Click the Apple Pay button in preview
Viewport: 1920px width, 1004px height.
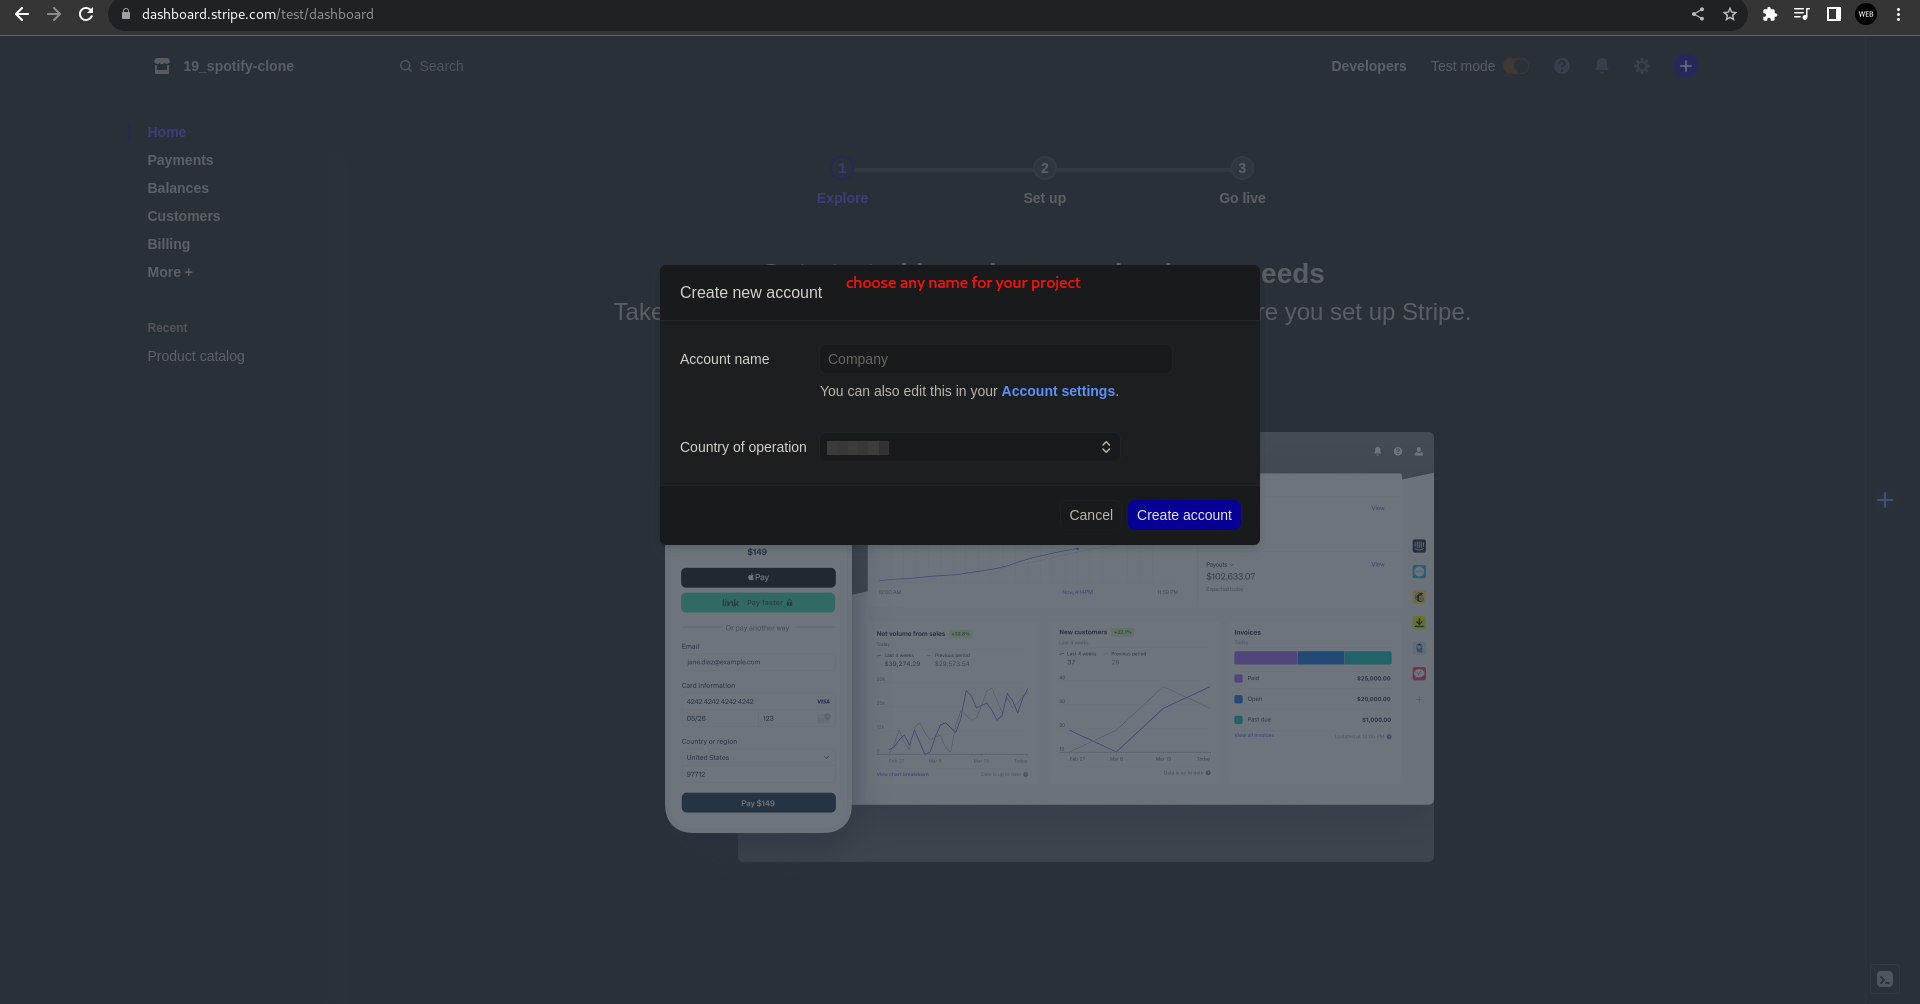point(758,577)
